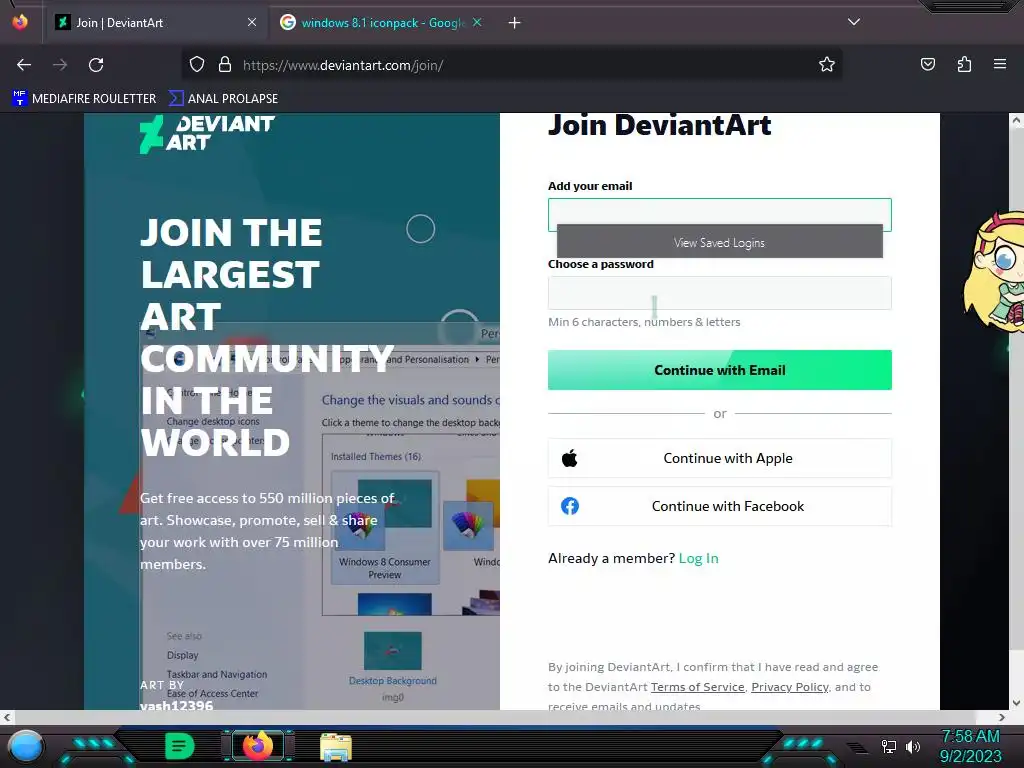Choose View Saved Logins from the autofill popup
Screen dimensions: 1024x768
pyautogui.click(x=720, y=242)
